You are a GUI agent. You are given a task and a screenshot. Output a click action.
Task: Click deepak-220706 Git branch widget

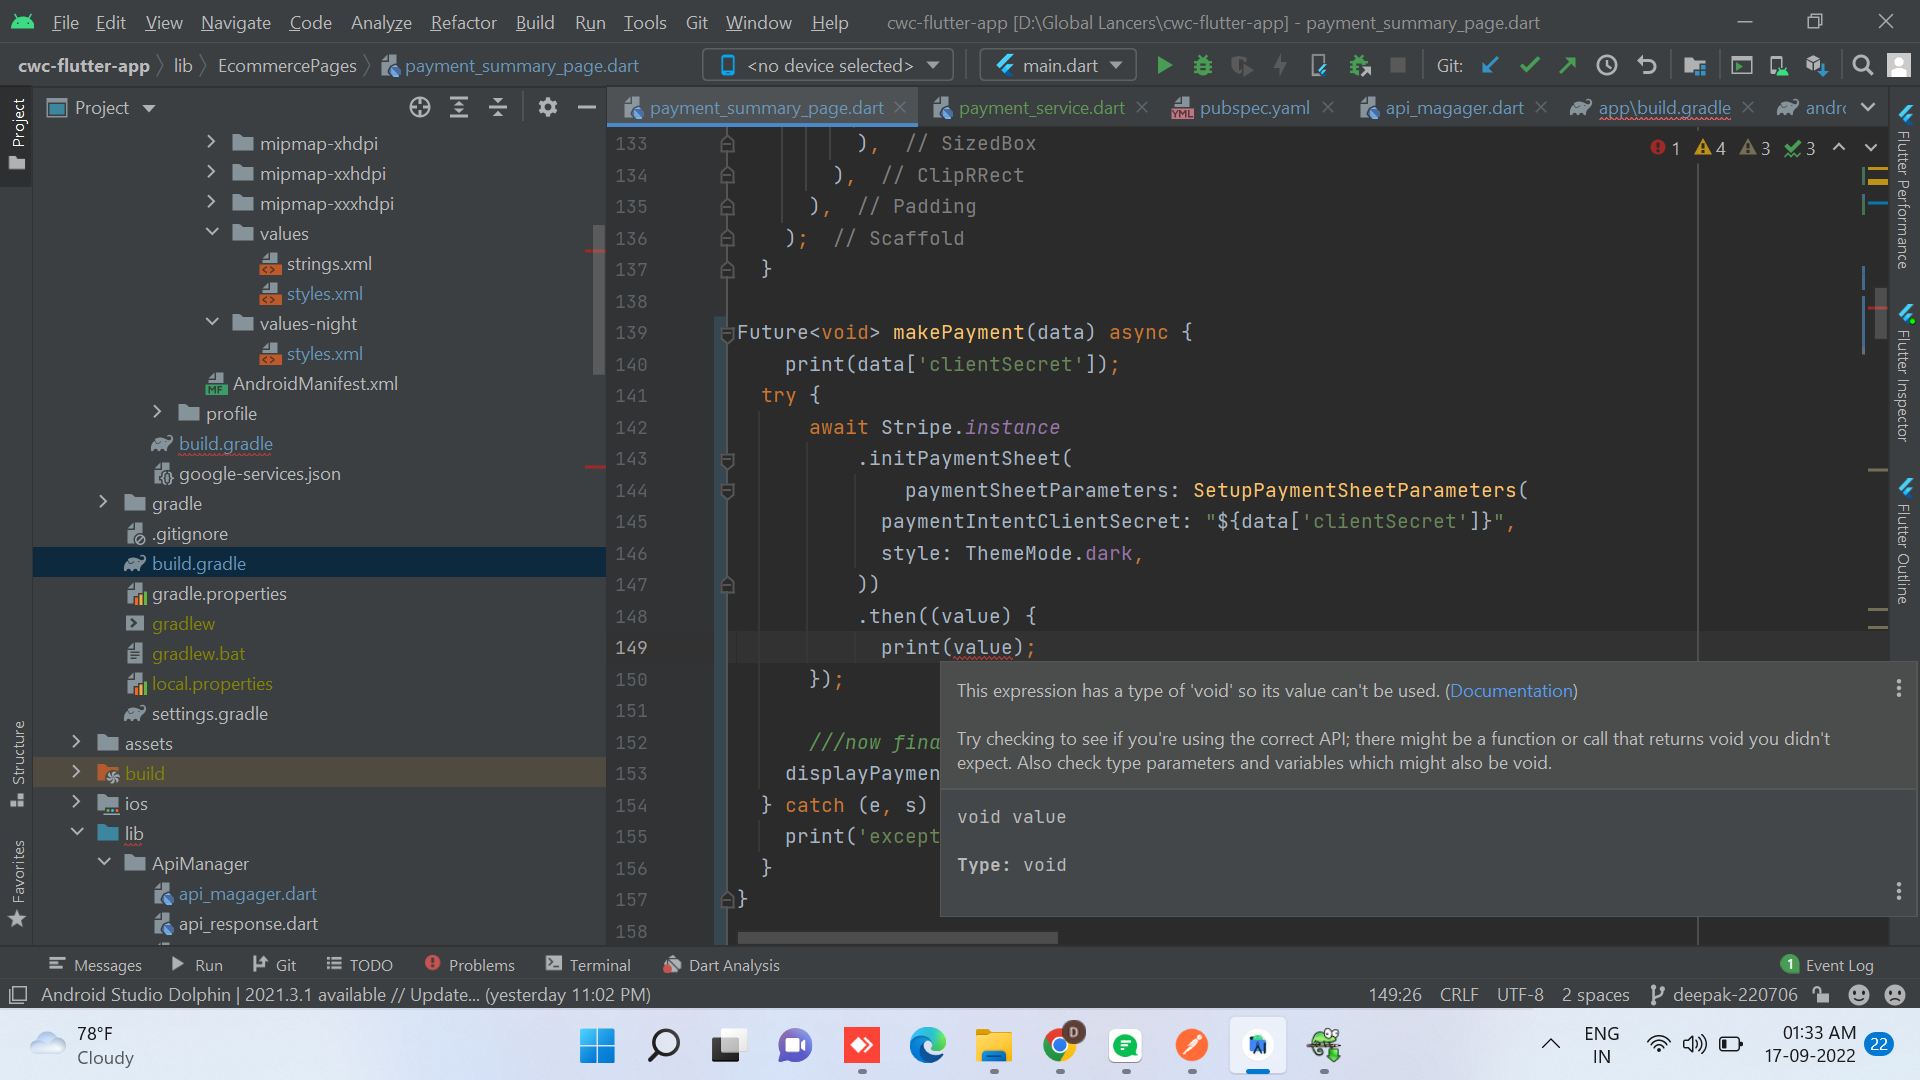pyautogui.click(x=1724, y=995)
